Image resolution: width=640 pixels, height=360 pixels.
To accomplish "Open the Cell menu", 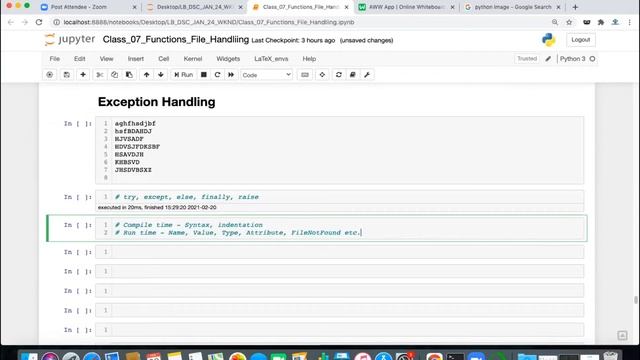I will tap(164, 59).
